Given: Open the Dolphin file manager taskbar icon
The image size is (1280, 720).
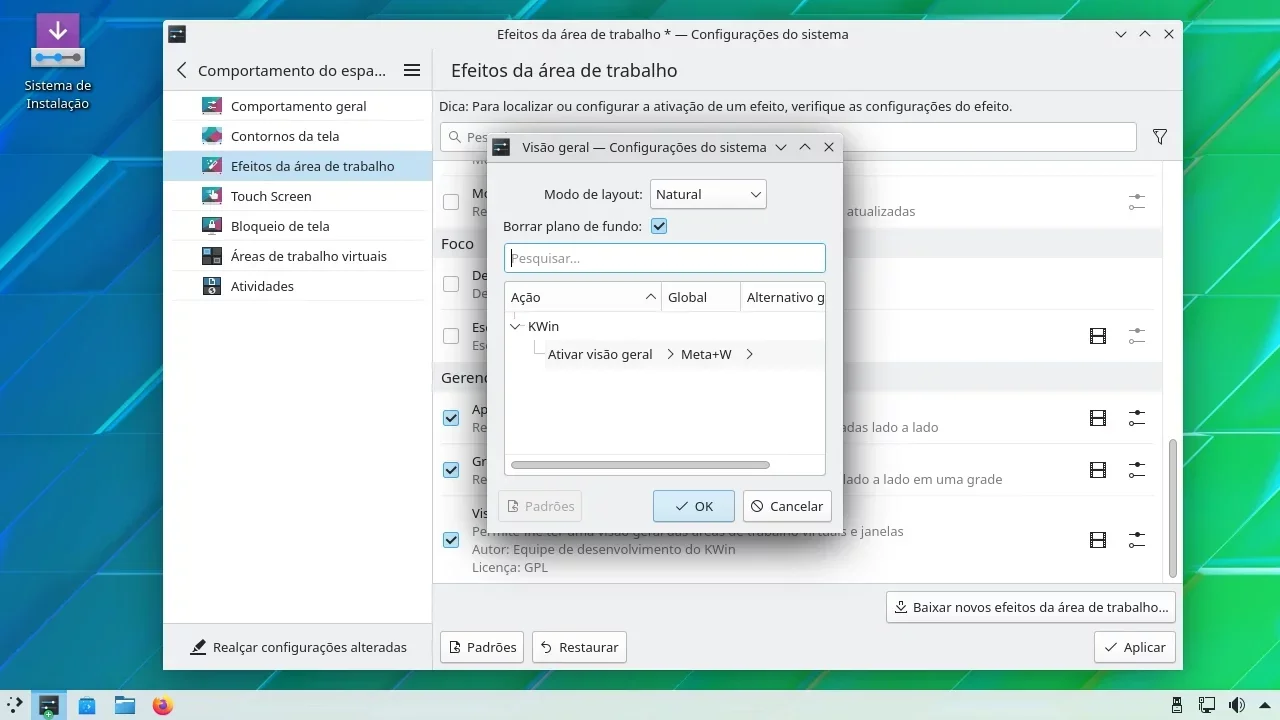Looking at the screenshot, I should coord(125,705).
